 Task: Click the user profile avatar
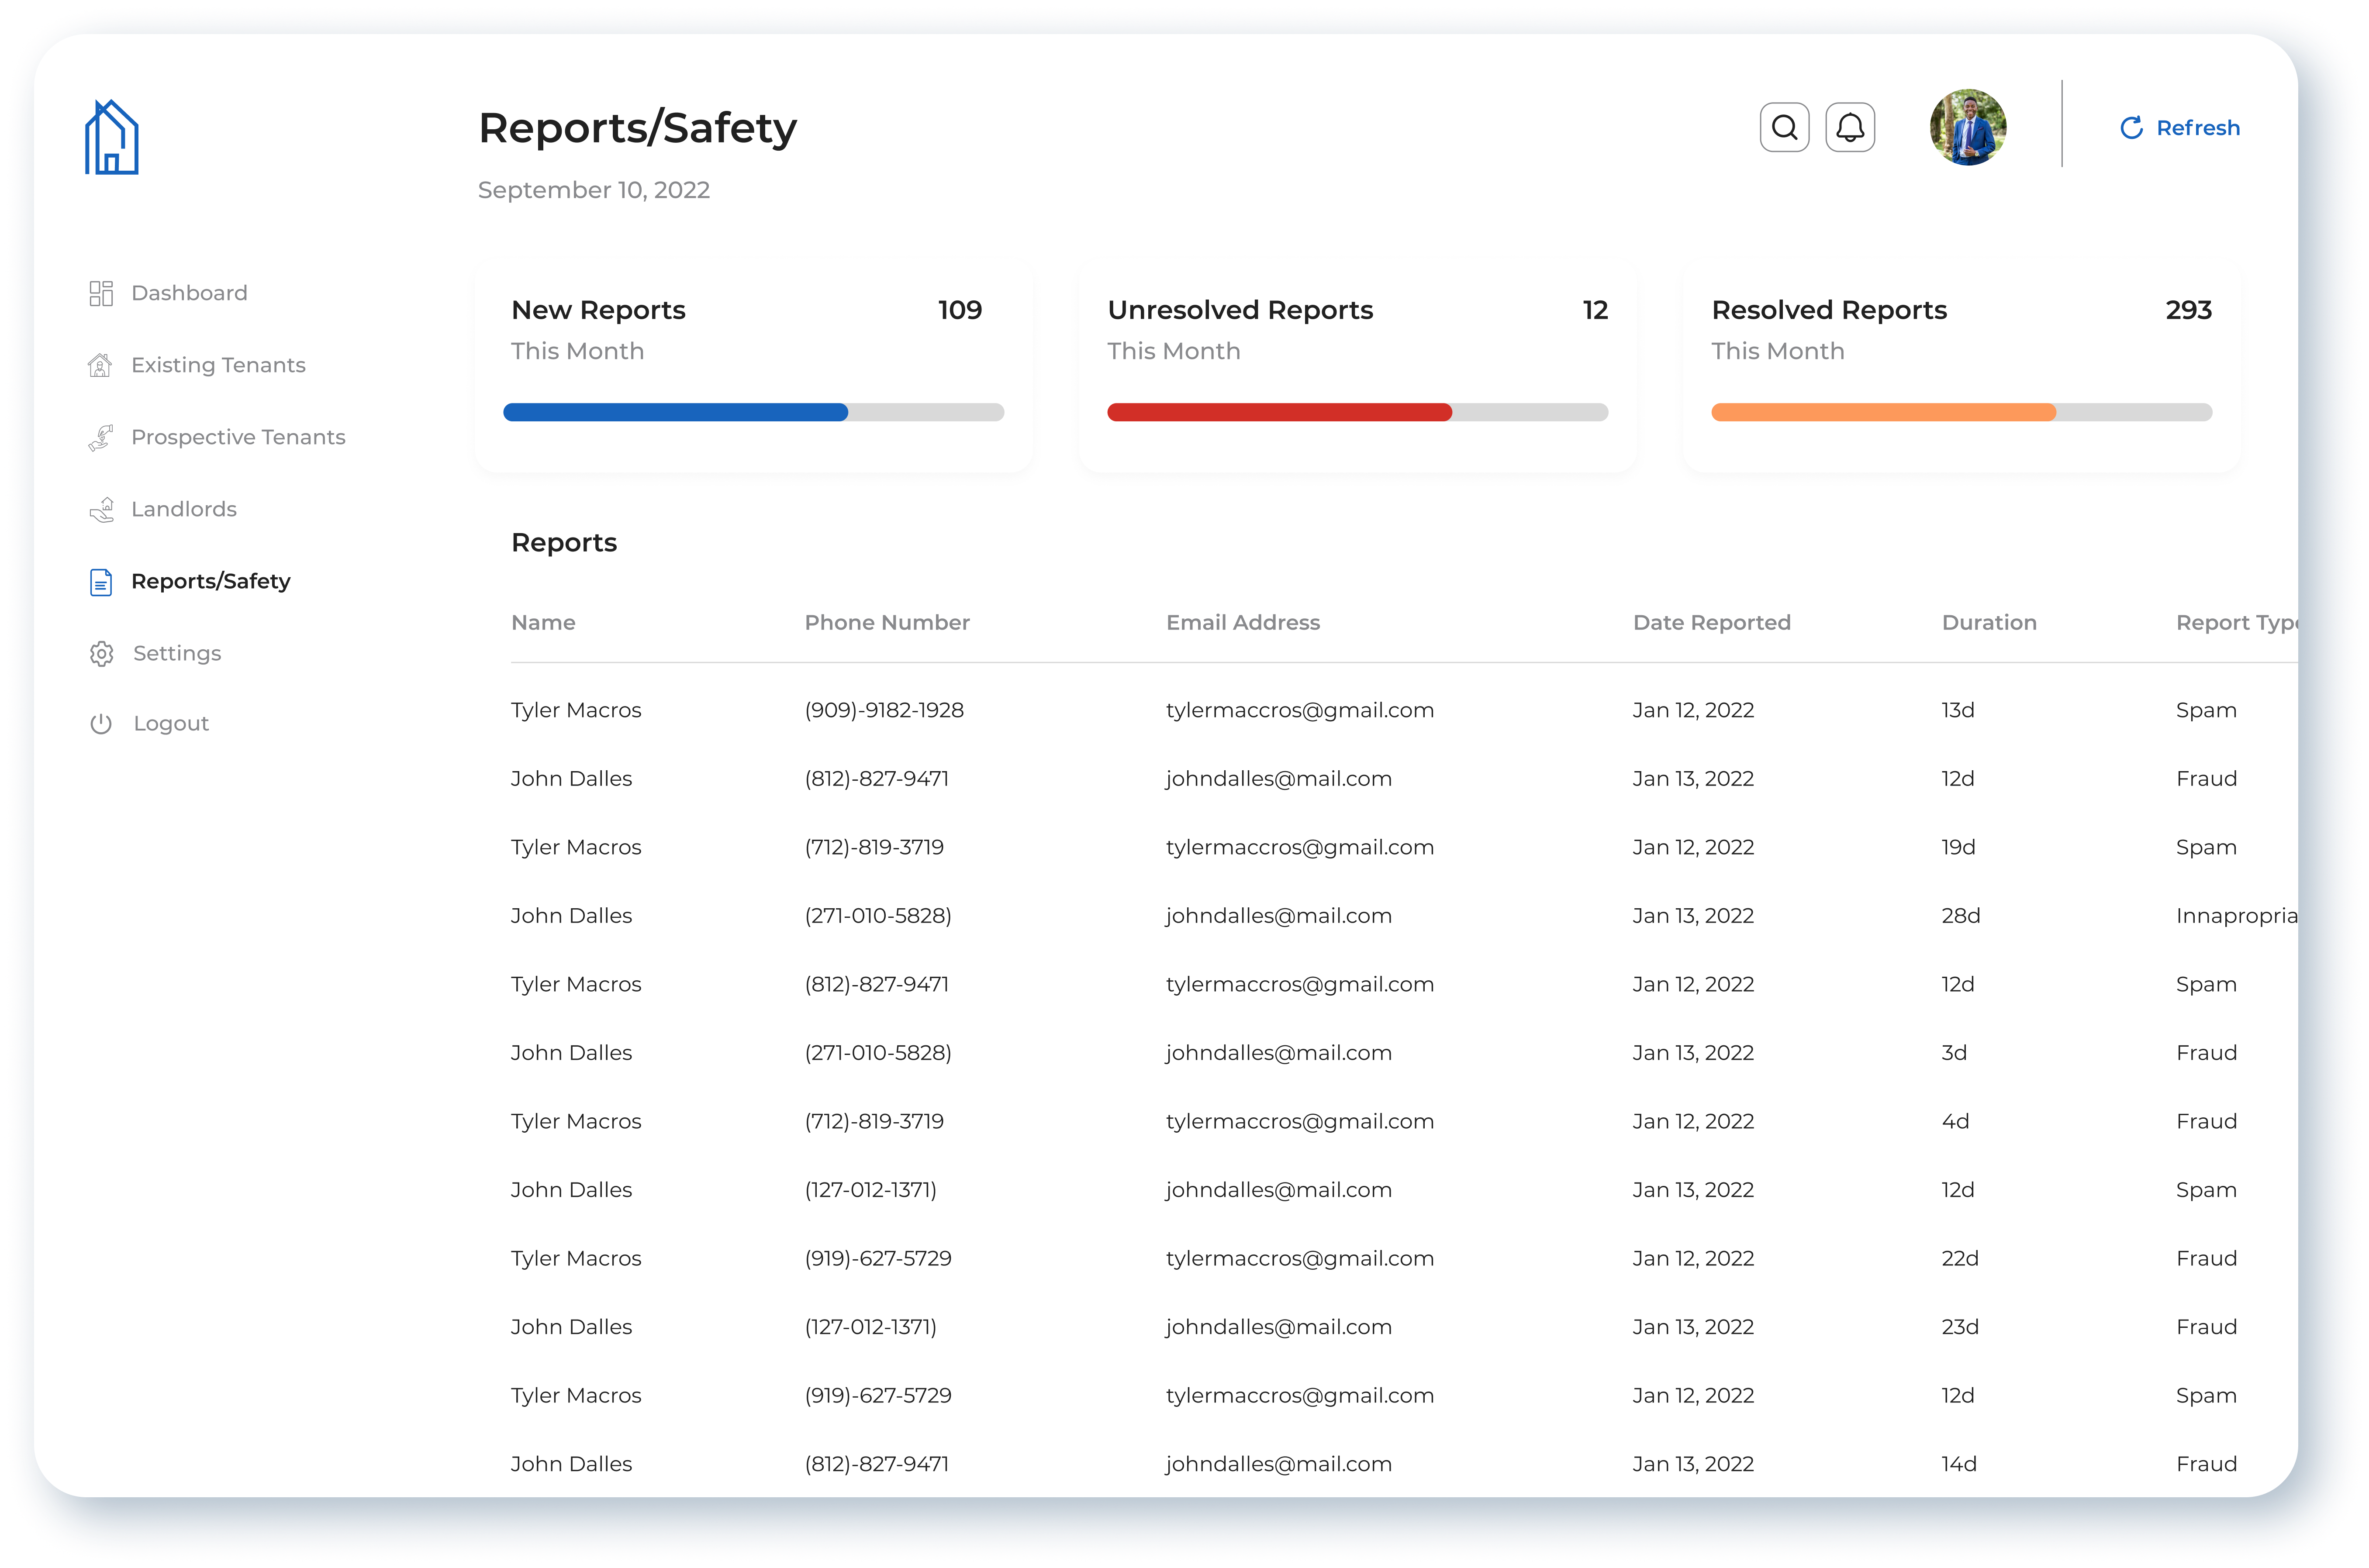click(1967, 127)
